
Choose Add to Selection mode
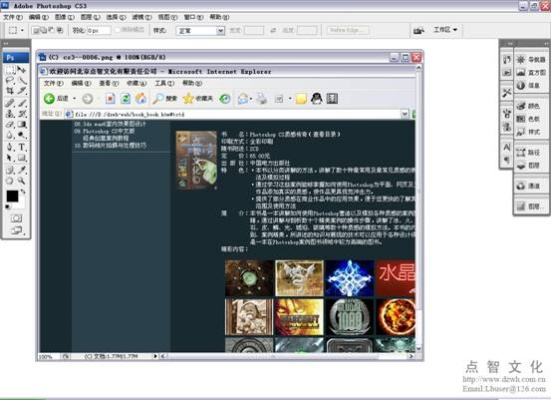(x=44, y=31)
